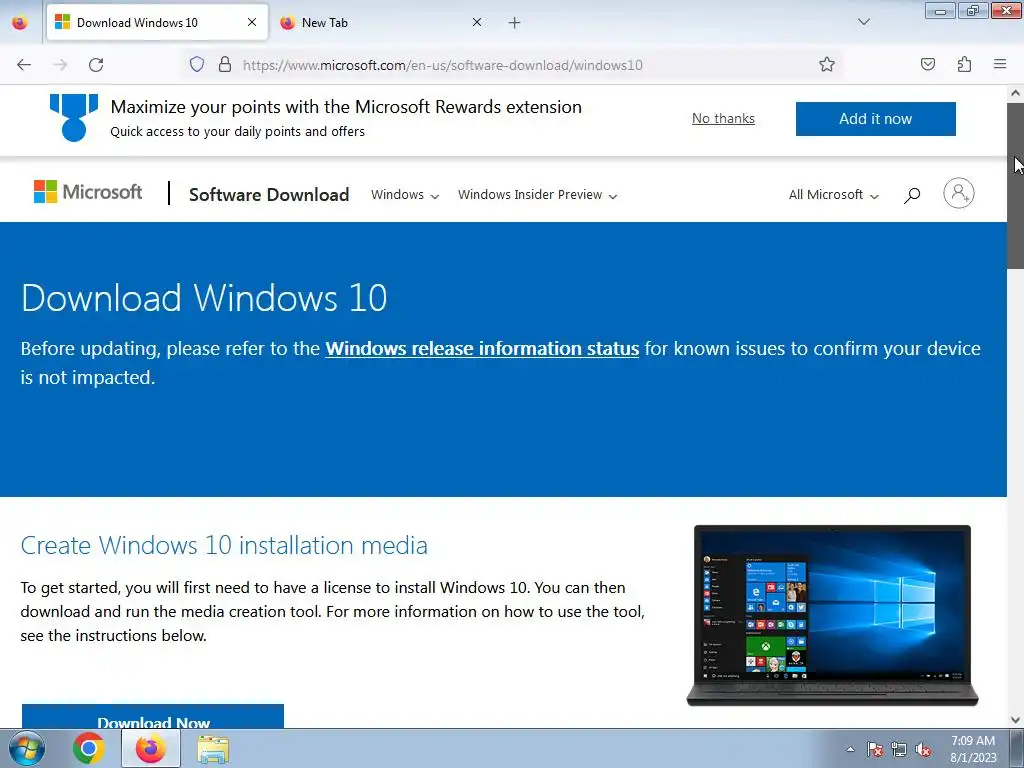Open the Windows release information status link
Viewport: 1024px width, 768px height.
coord(482,349)
